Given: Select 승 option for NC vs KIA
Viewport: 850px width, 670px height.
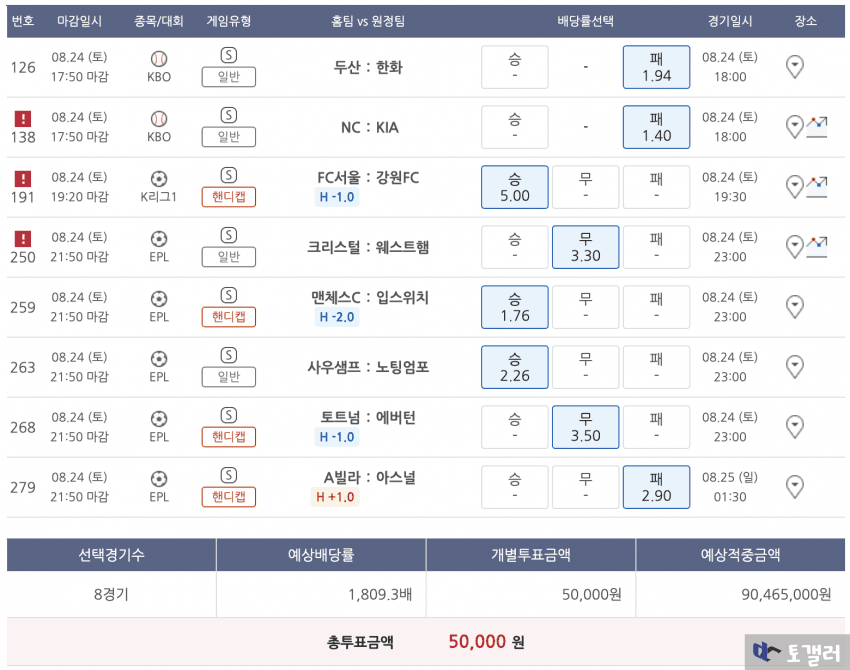Looking at the screenshot, I should pyautogui.click(x=514, y=127).
